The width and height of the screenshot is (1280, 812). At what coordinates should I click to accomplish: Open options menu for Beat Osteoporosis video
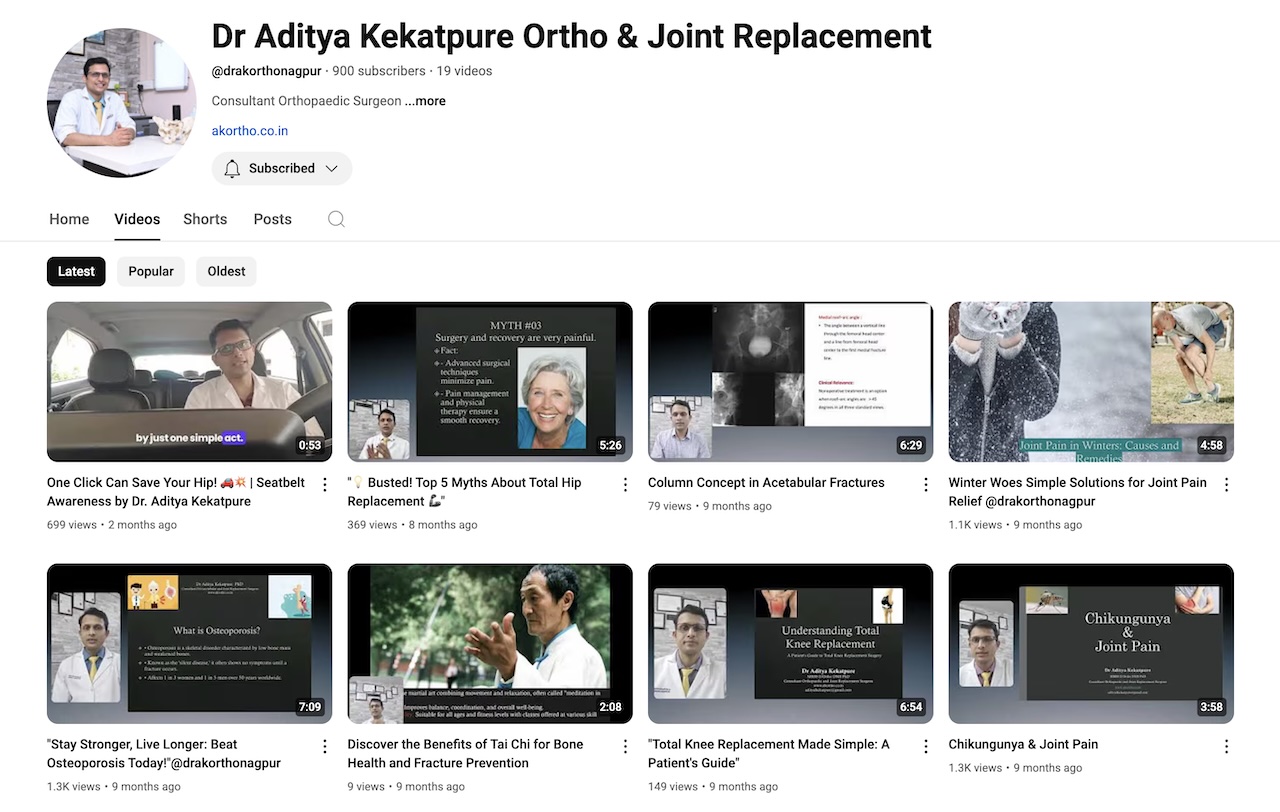(x=324, y=747)
